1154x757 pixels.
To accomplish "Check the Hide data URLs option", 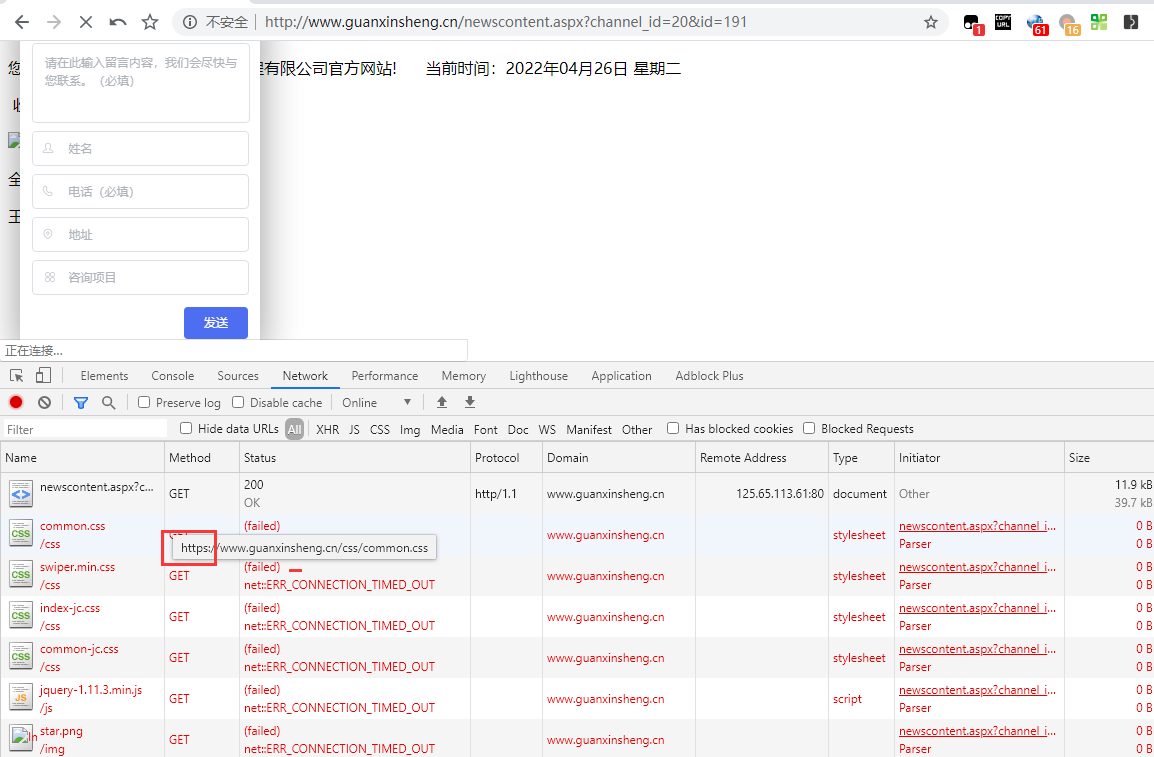I will [x=185, y=428].
